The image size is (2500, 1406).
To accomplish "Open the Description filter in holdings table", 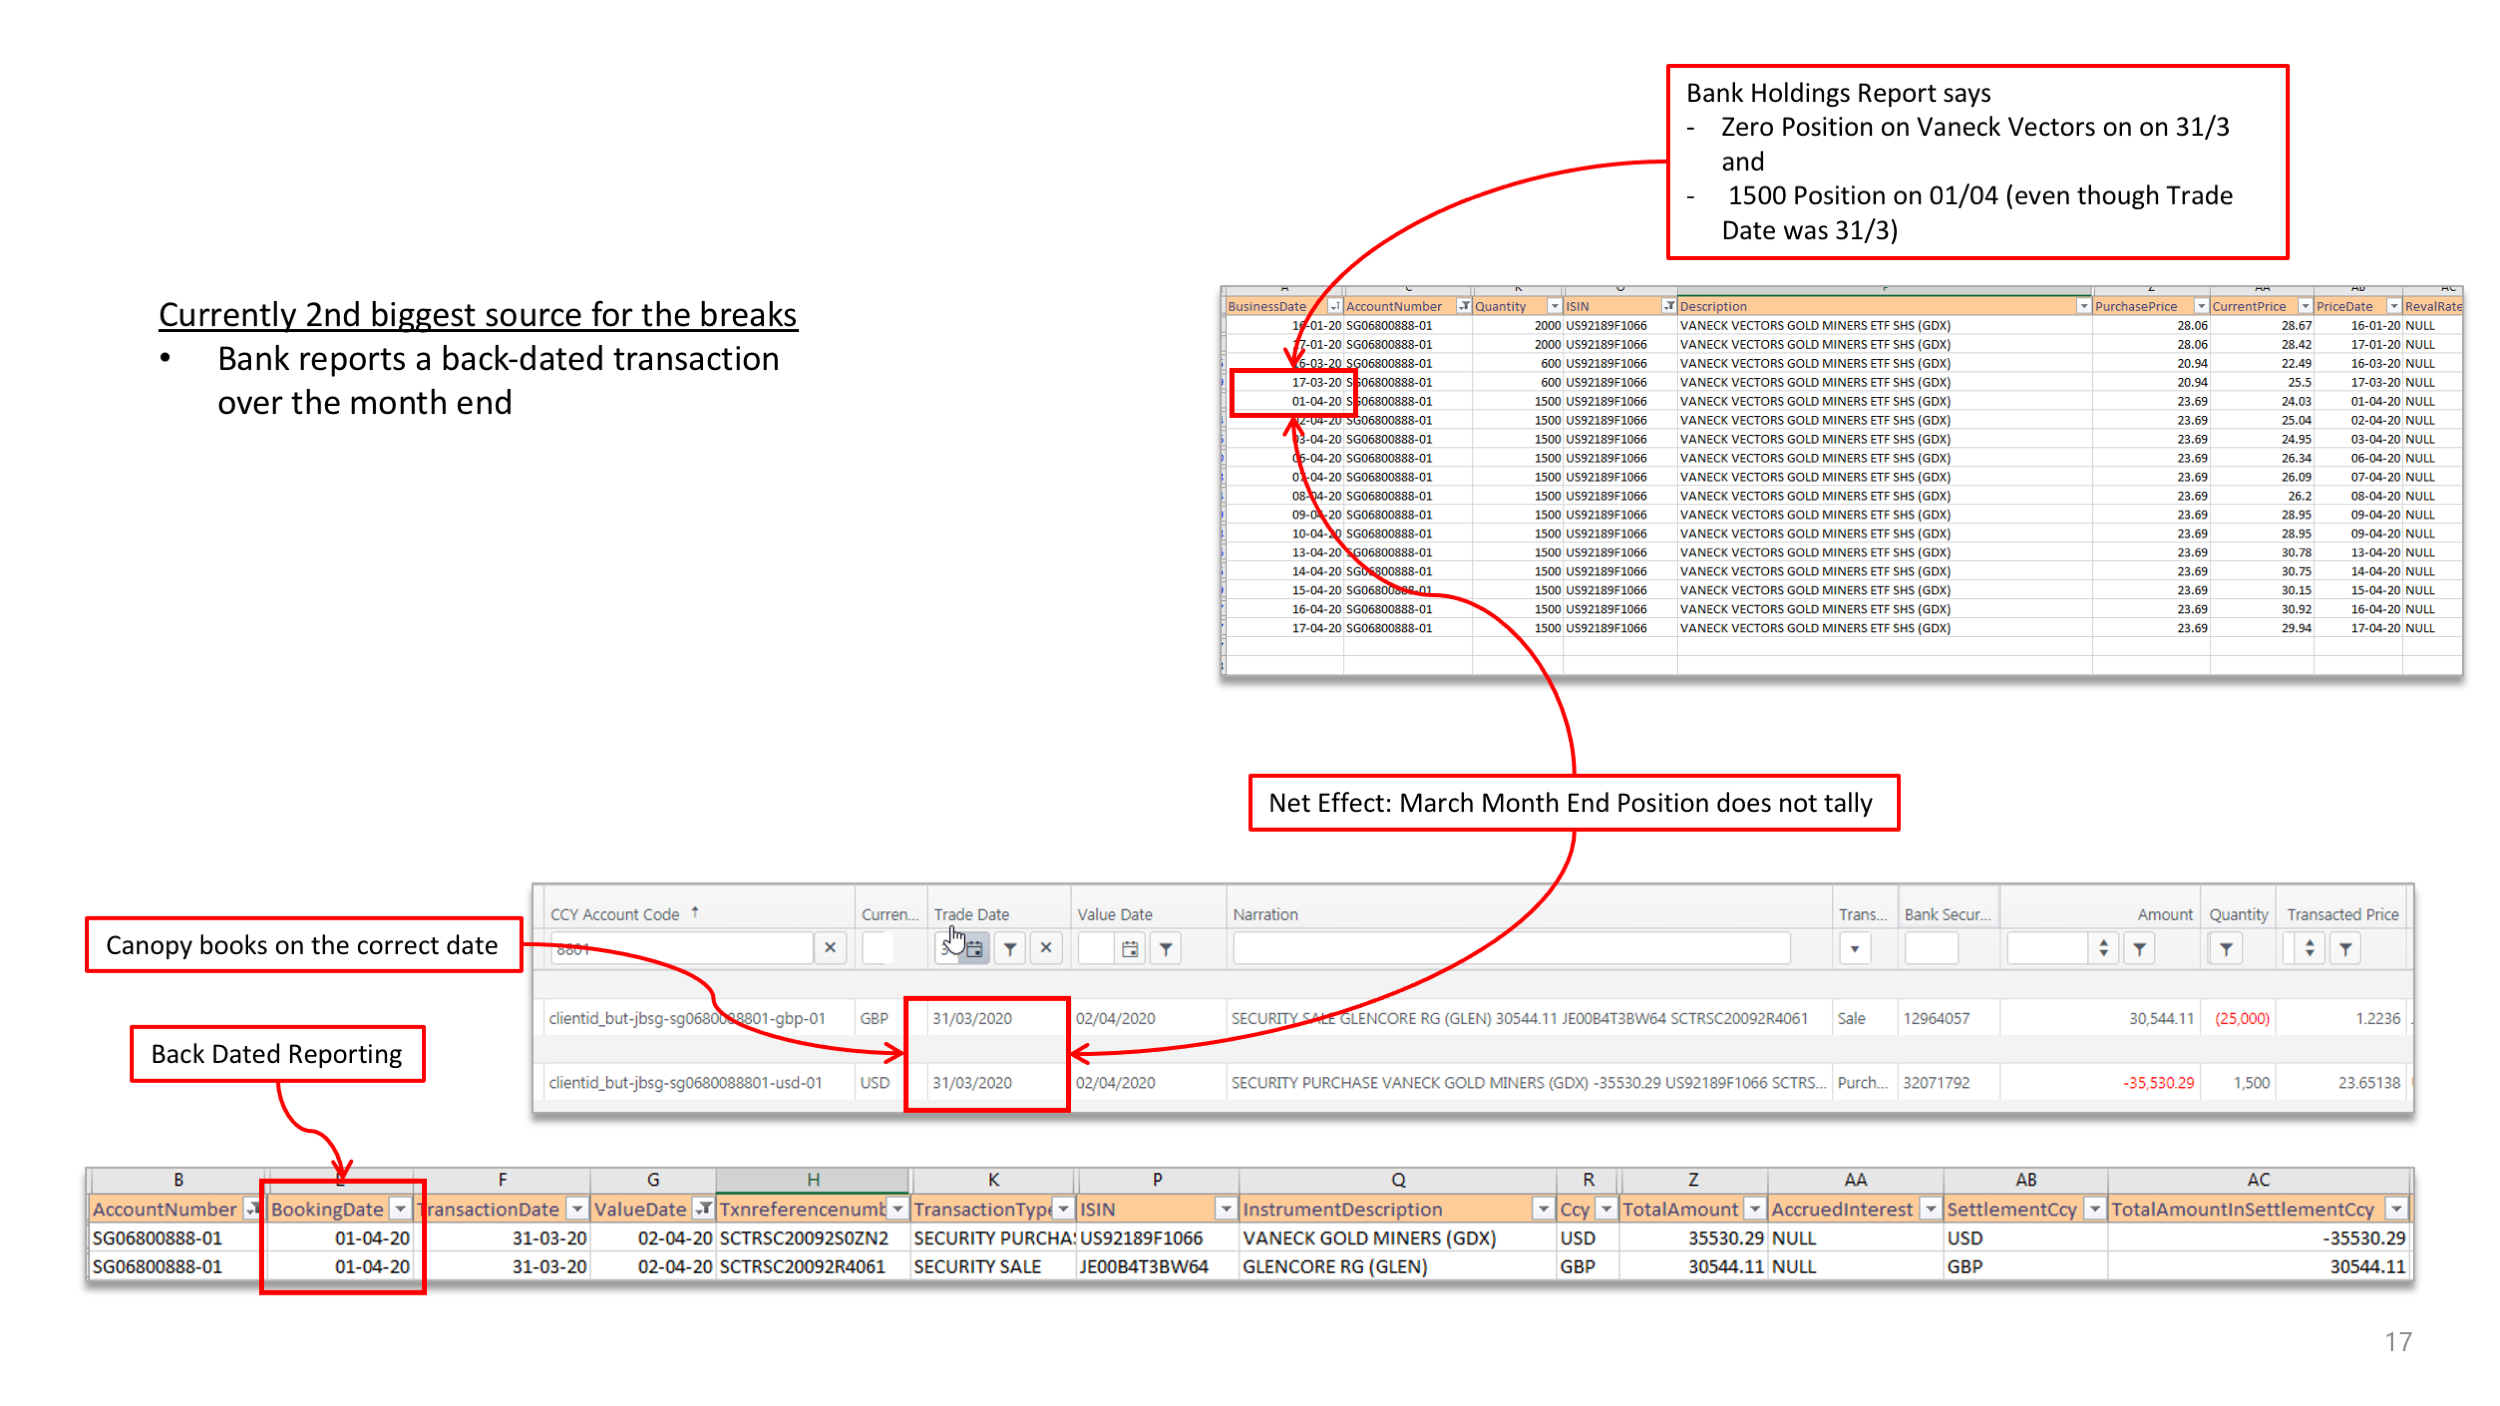I will pos(2083,306).
